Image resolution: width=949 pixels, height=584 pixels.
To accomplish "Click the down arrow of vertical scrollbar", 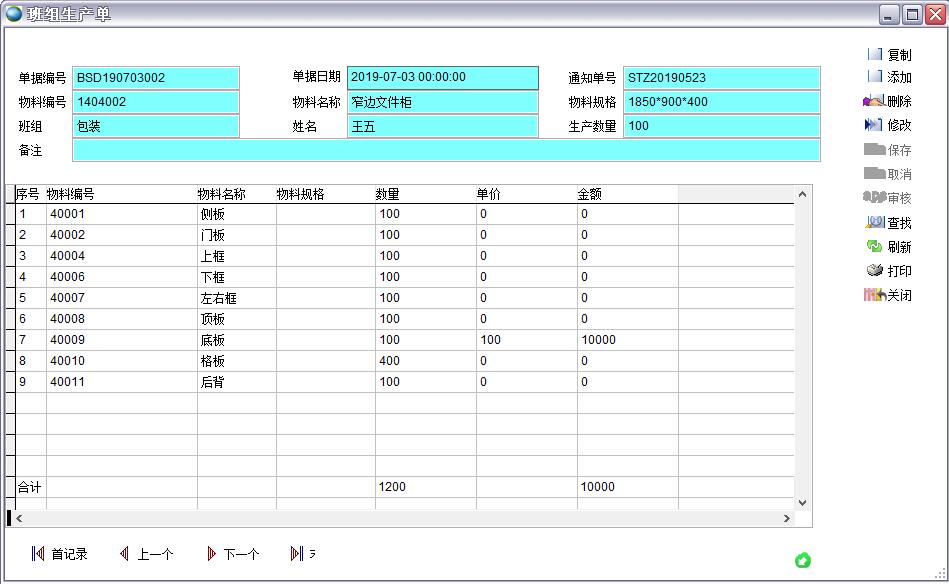I will pos(800,503).
